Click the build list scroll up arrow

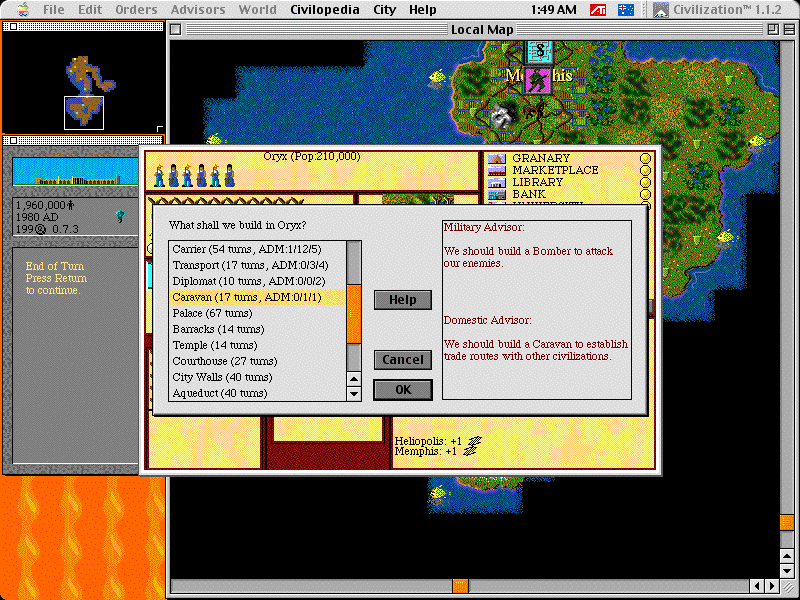coord(354,379)
